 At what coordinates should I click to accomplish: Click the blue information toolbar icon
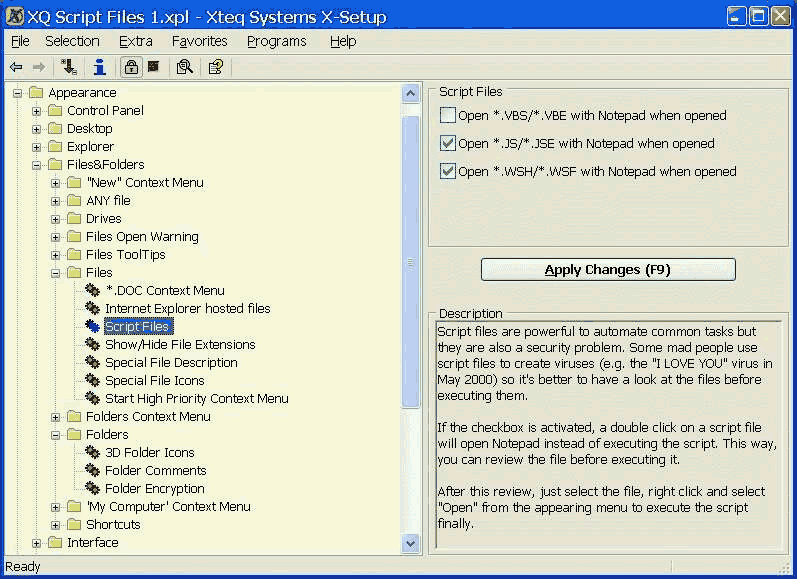click(x=99, y=67)
